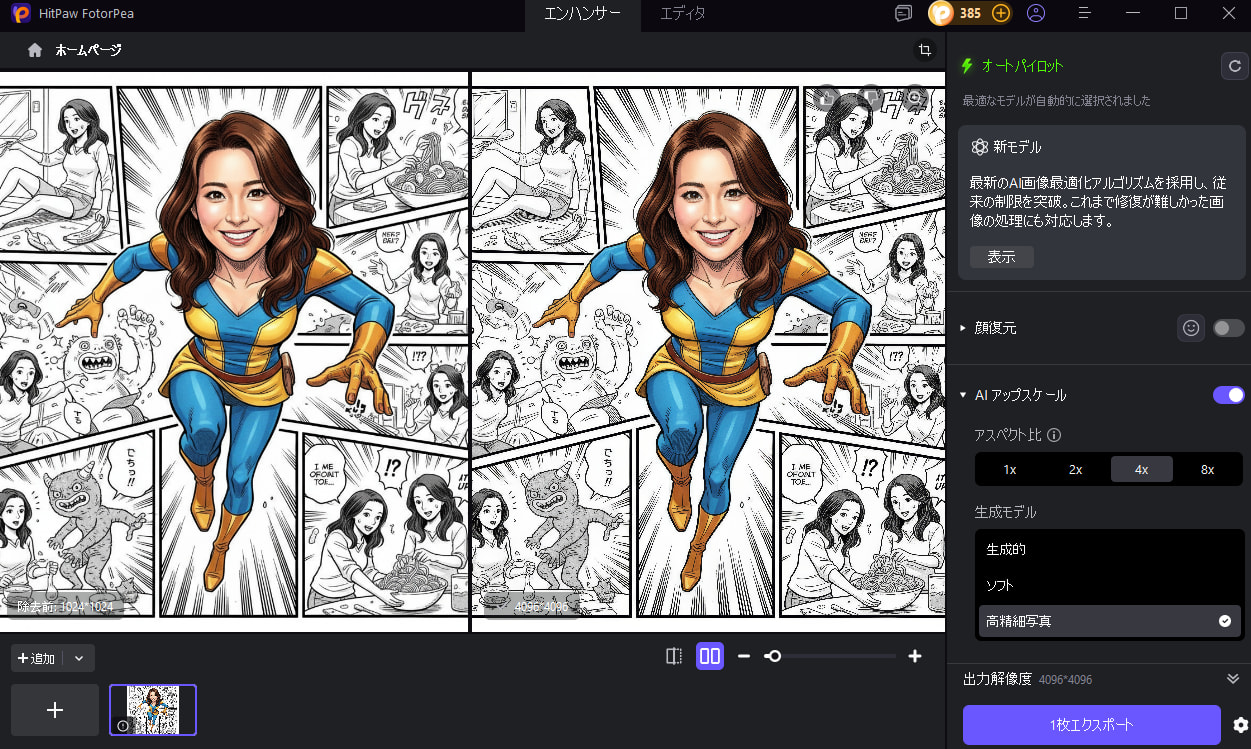Select the 8x upscale ratio
The image size is (1251, 749).
[x=1207, y=469]
